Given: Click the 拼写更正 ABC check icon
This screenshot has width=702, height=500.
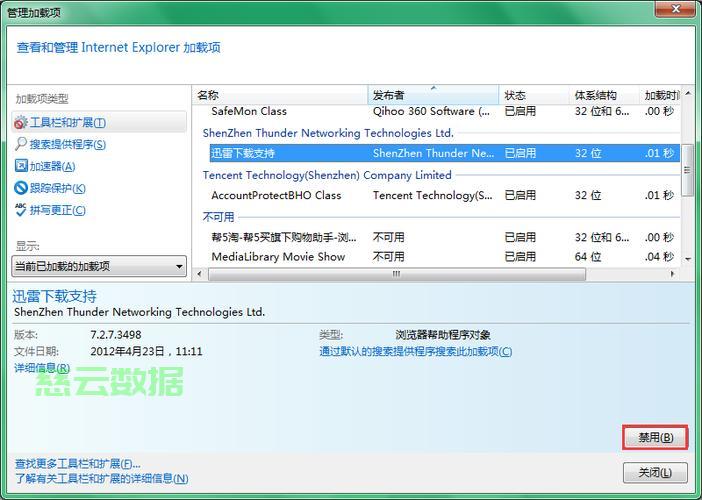Looking at the screenshot, I should click(21, 209).
